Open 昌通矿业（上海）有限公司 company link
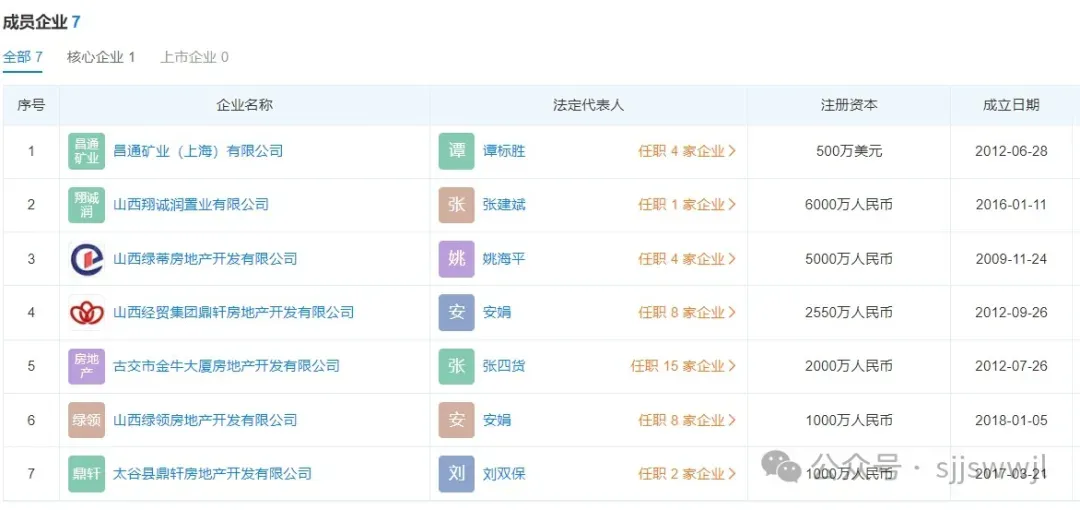1080x510 pixels. (x=198, y=151)
